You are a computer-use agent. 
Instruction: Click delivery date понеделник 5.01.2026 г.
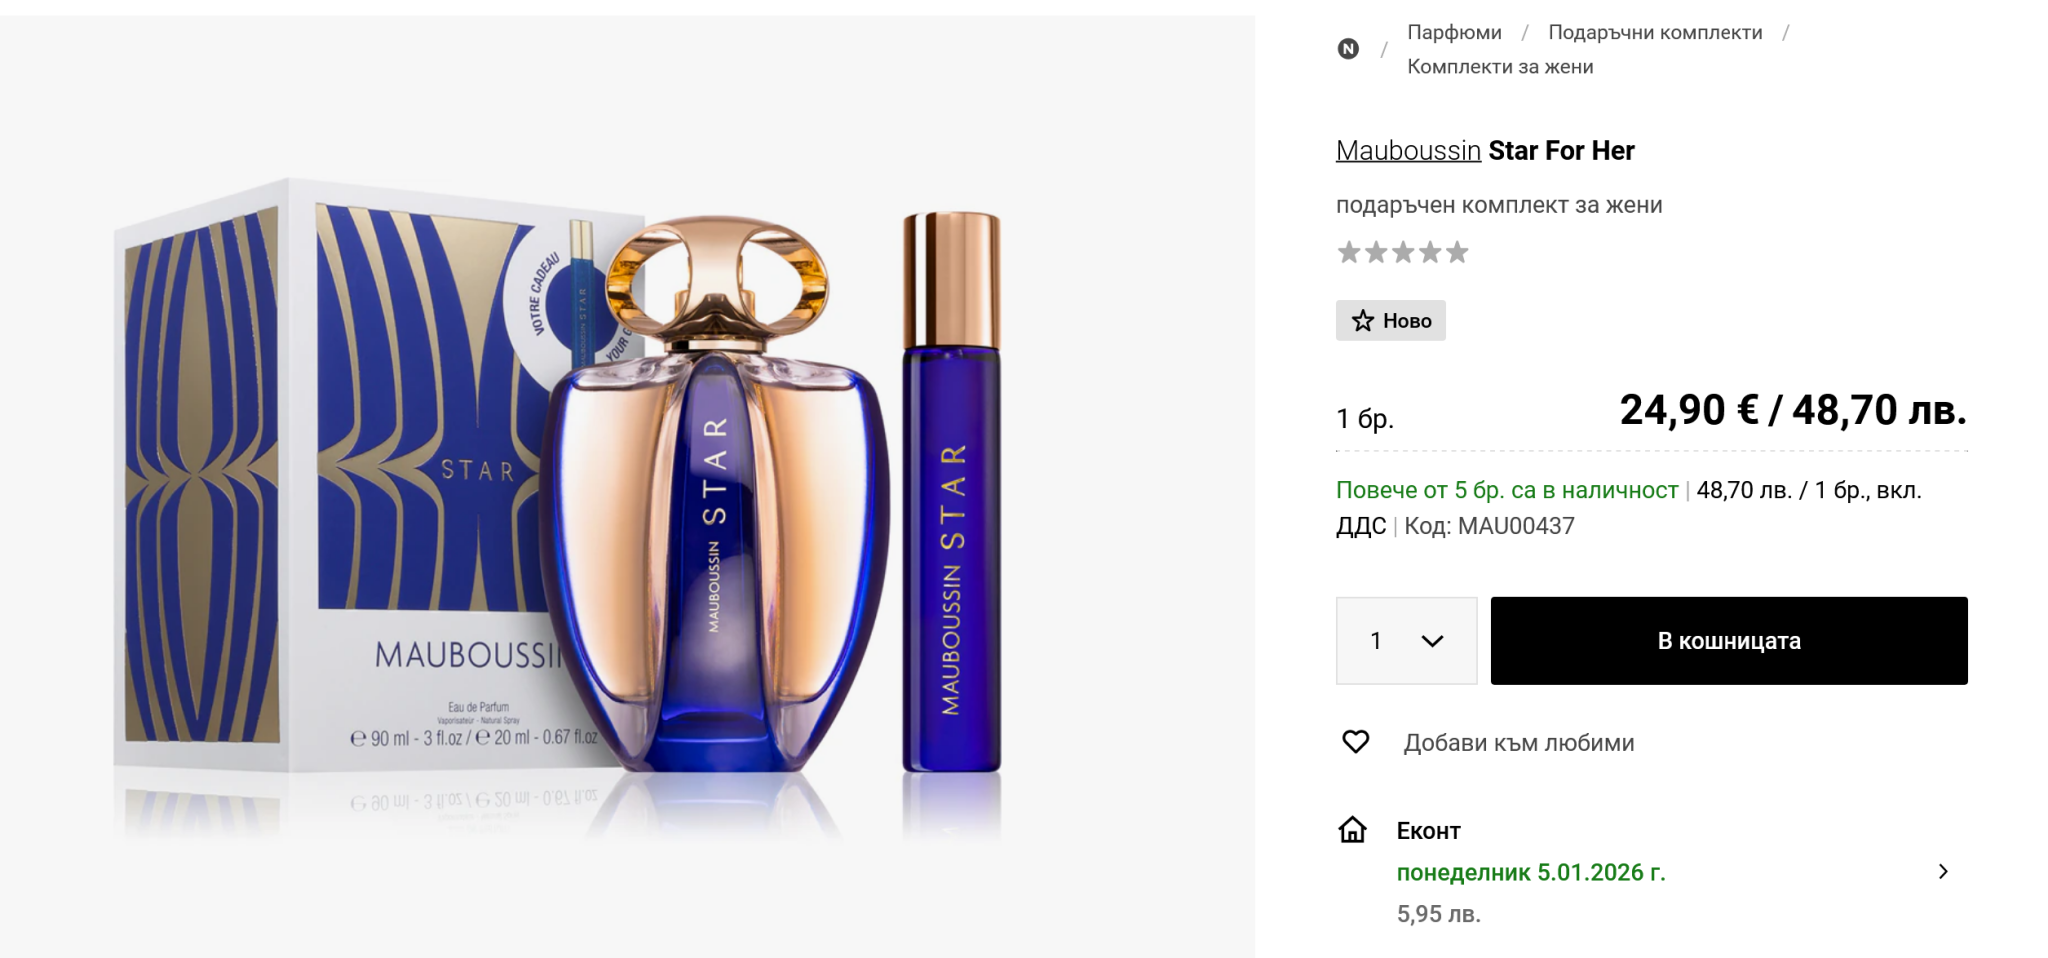click(1530, 873)
